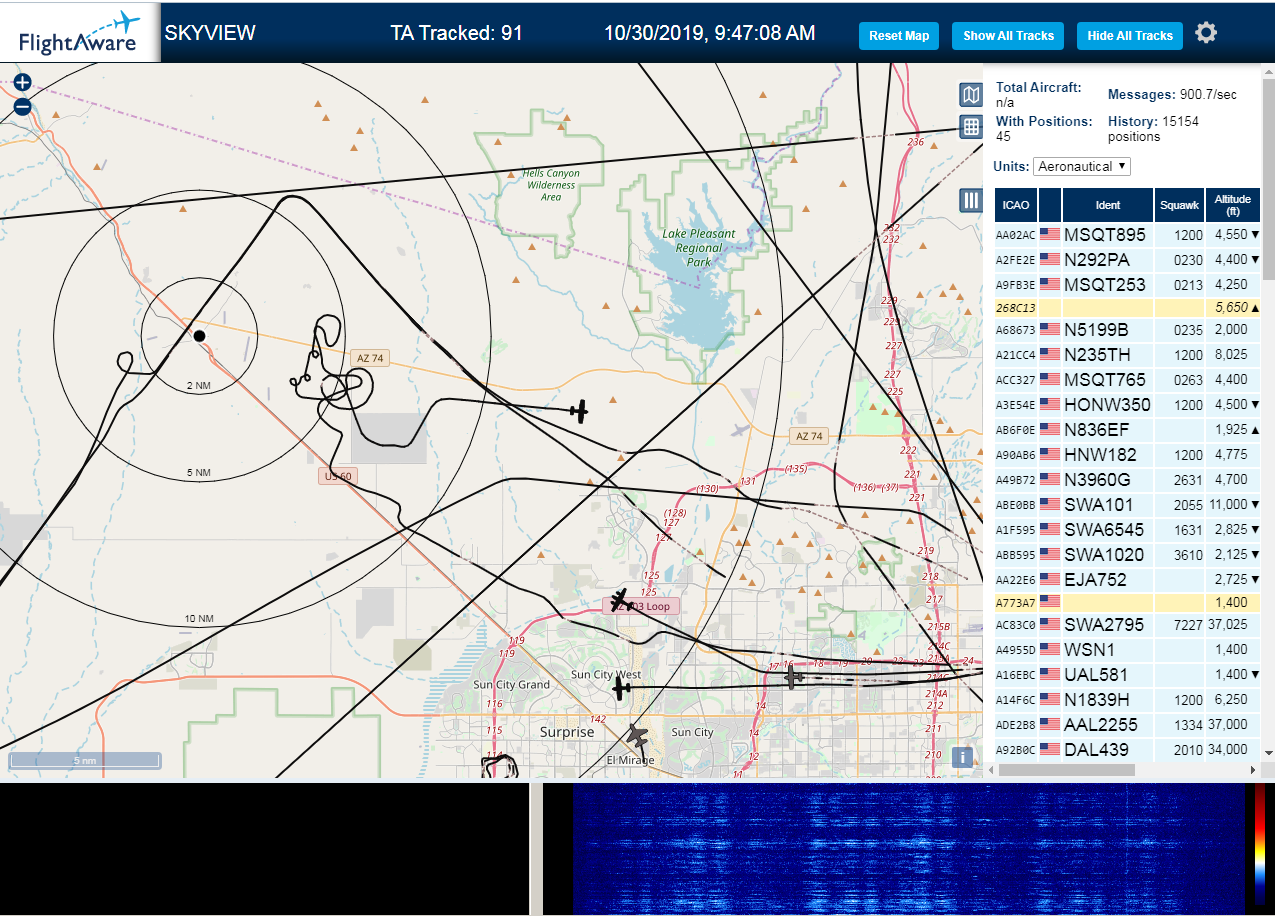Sort table by ICAO column header
Viewport: 1275px width, 917px height.
1015,204
